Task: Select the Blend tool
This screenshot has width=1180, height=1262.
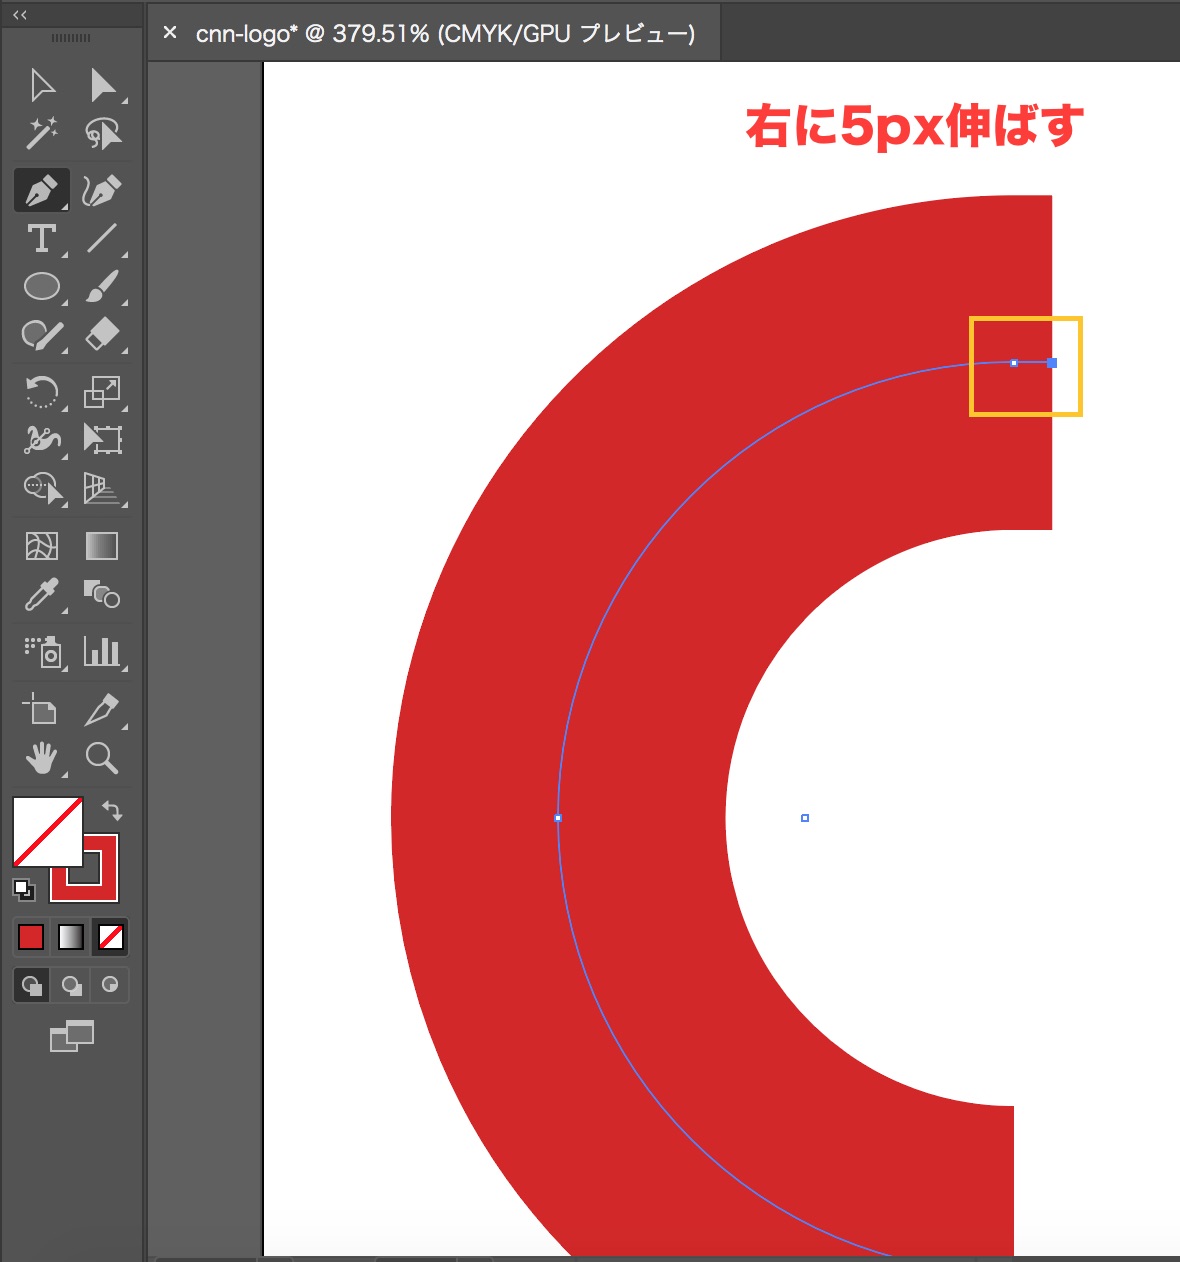Action: coord(102,595)
